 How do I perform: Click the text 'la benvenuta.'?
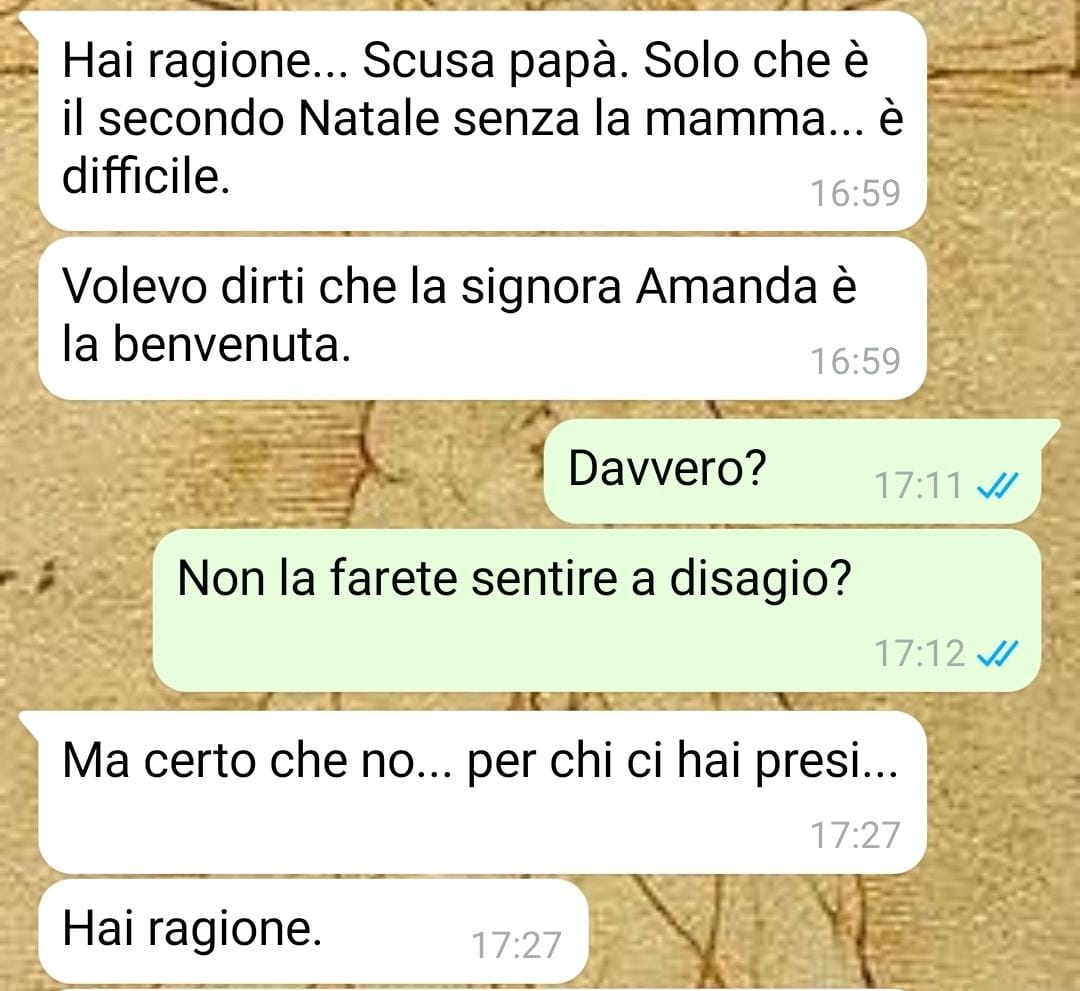pyautogui.click(x=207, y=344)
